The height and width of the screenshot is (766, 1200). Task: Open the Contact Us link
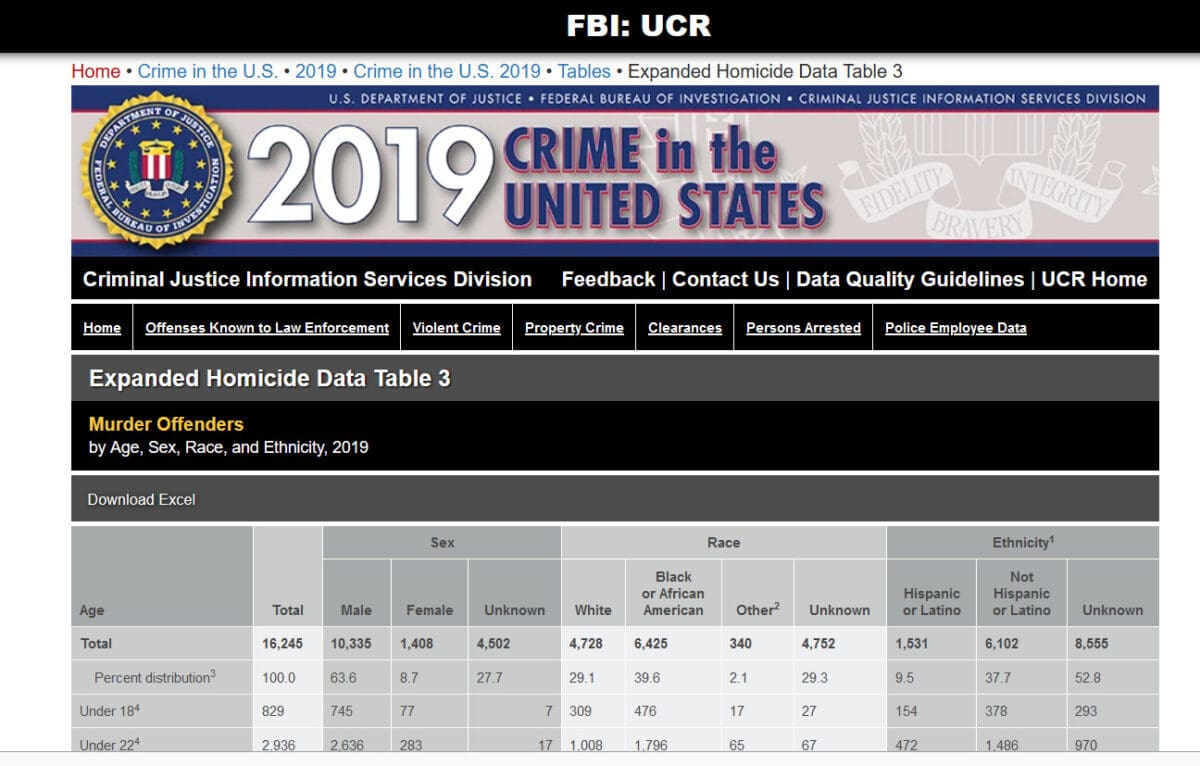coord(725,280)
